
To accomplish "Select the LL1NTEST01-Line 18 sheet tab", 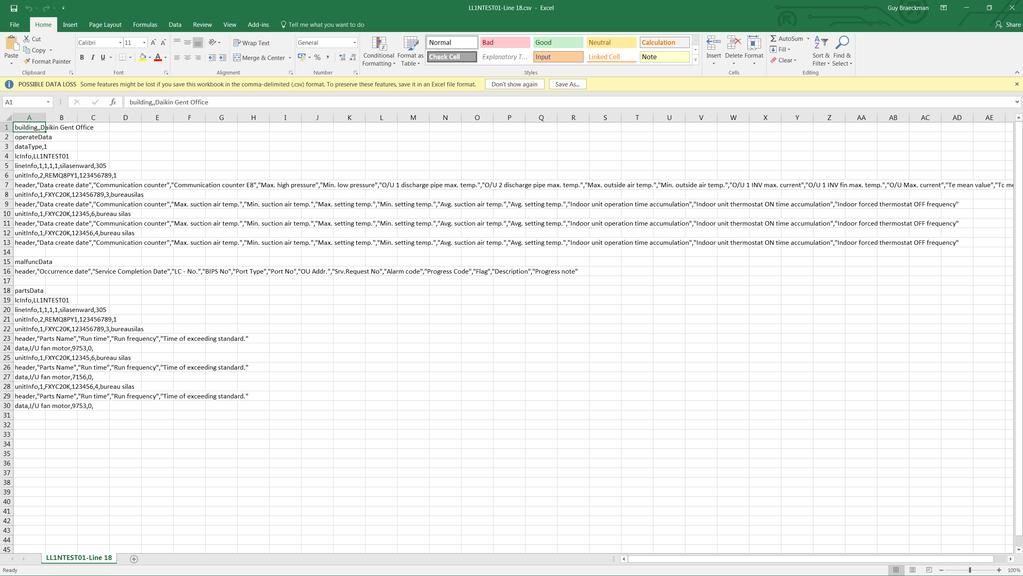I will (79, 558).
